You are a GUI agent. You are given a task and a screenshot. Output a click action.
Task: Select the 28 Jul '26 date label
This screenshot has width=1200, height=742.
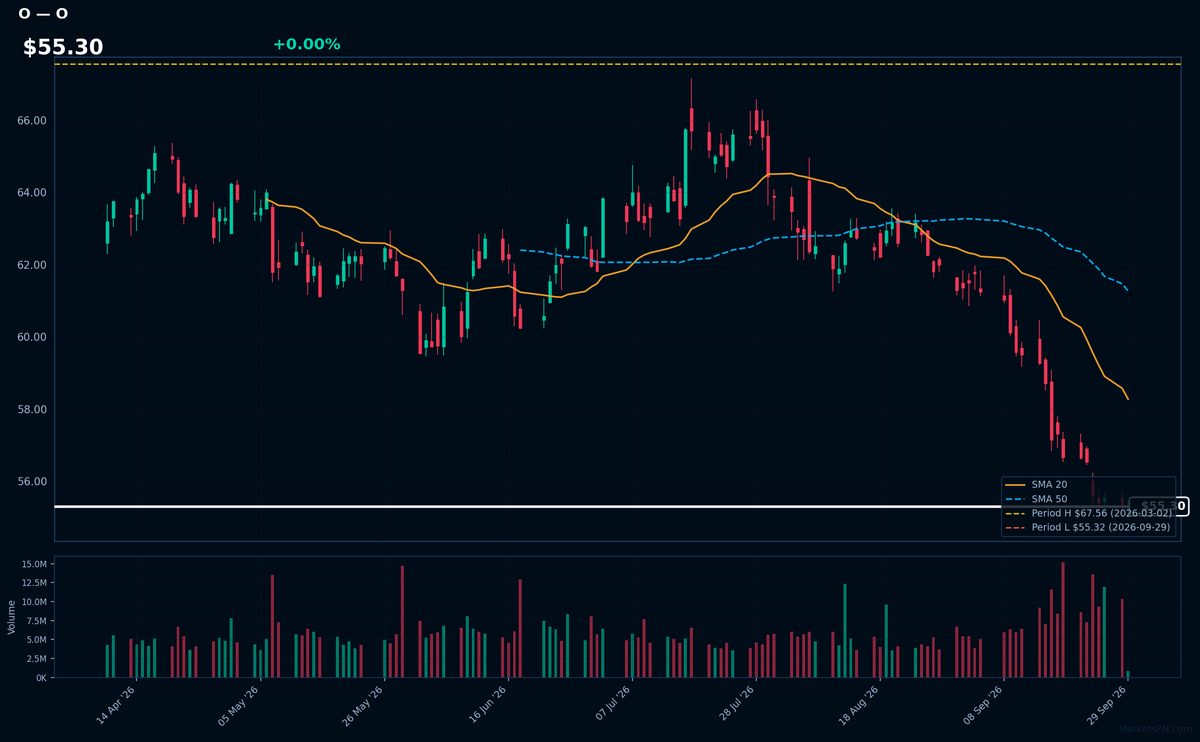click(736, 704)
